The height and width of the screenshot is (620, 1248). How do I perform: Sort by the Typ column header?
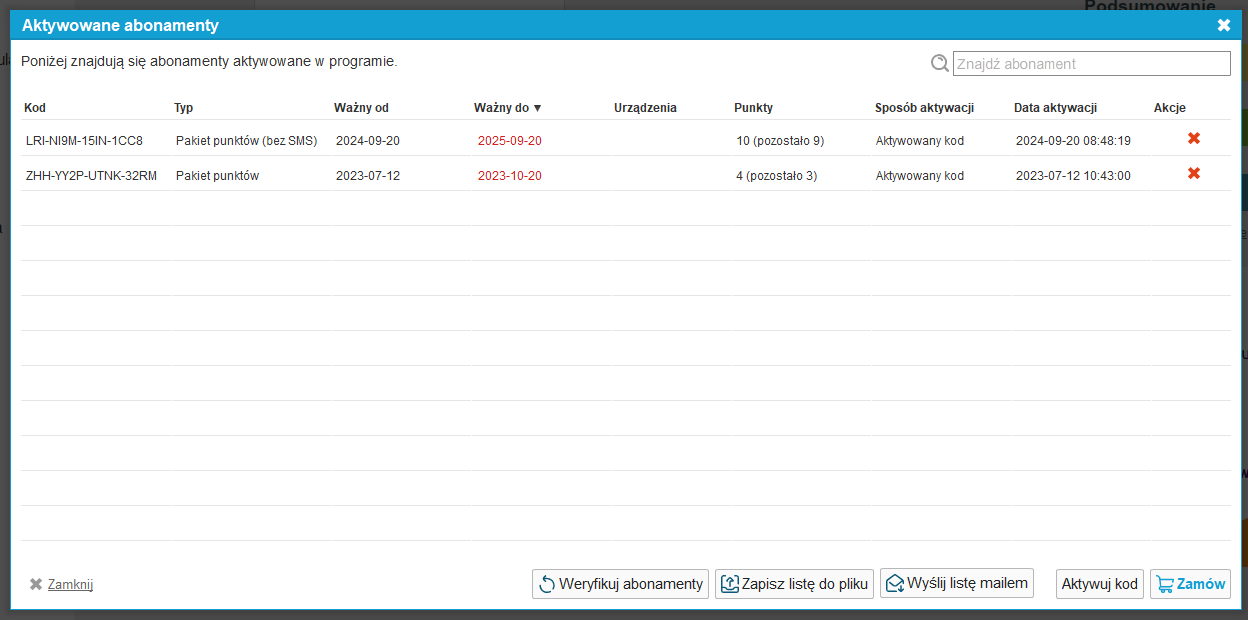183,108
